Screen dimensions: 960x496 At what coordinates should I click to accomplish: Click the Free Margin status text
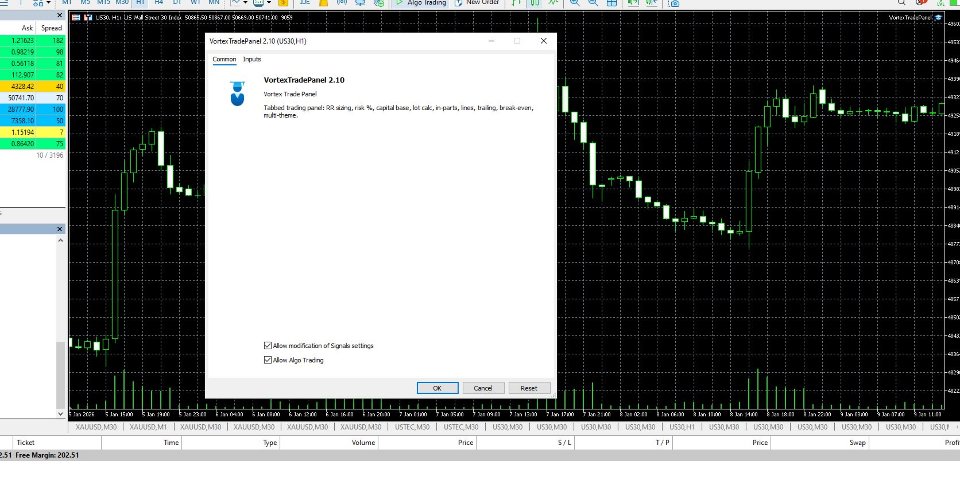point(47,456)
